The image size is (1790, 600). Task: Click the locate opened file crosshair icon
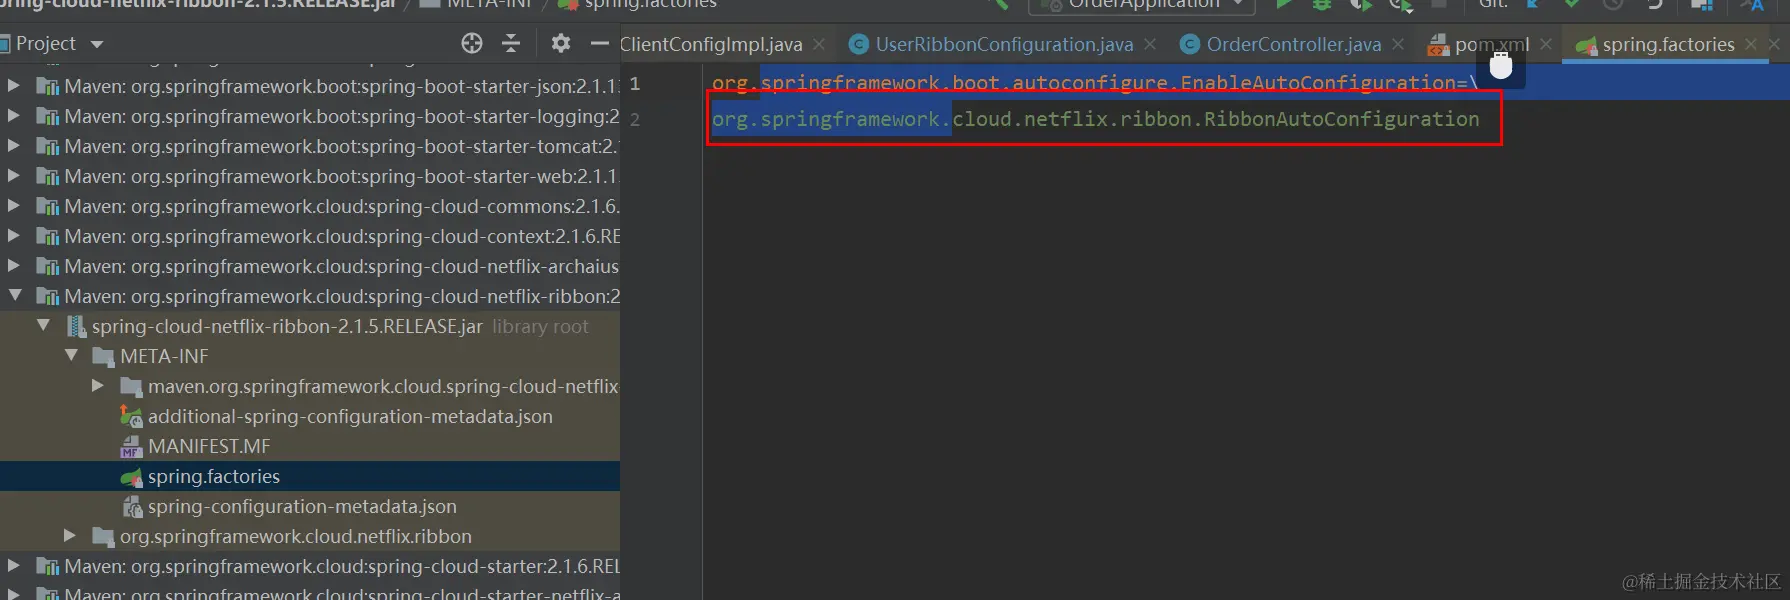pos(472,43)
